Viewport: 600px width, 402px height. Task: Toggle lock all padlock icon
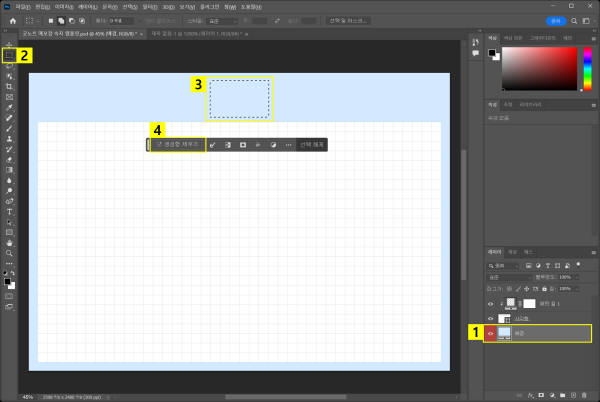[544, 289]
